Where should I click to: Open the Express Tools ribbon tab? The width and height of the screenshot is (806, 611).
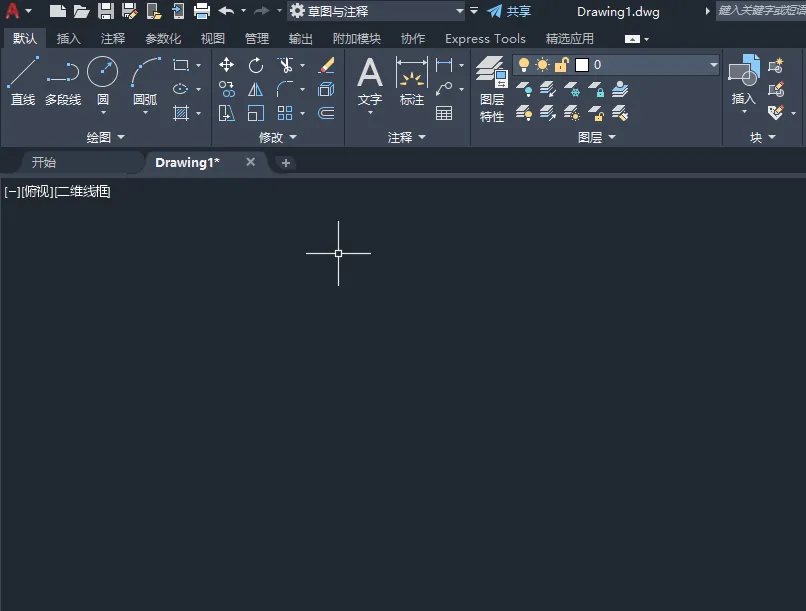pos(485,39)
